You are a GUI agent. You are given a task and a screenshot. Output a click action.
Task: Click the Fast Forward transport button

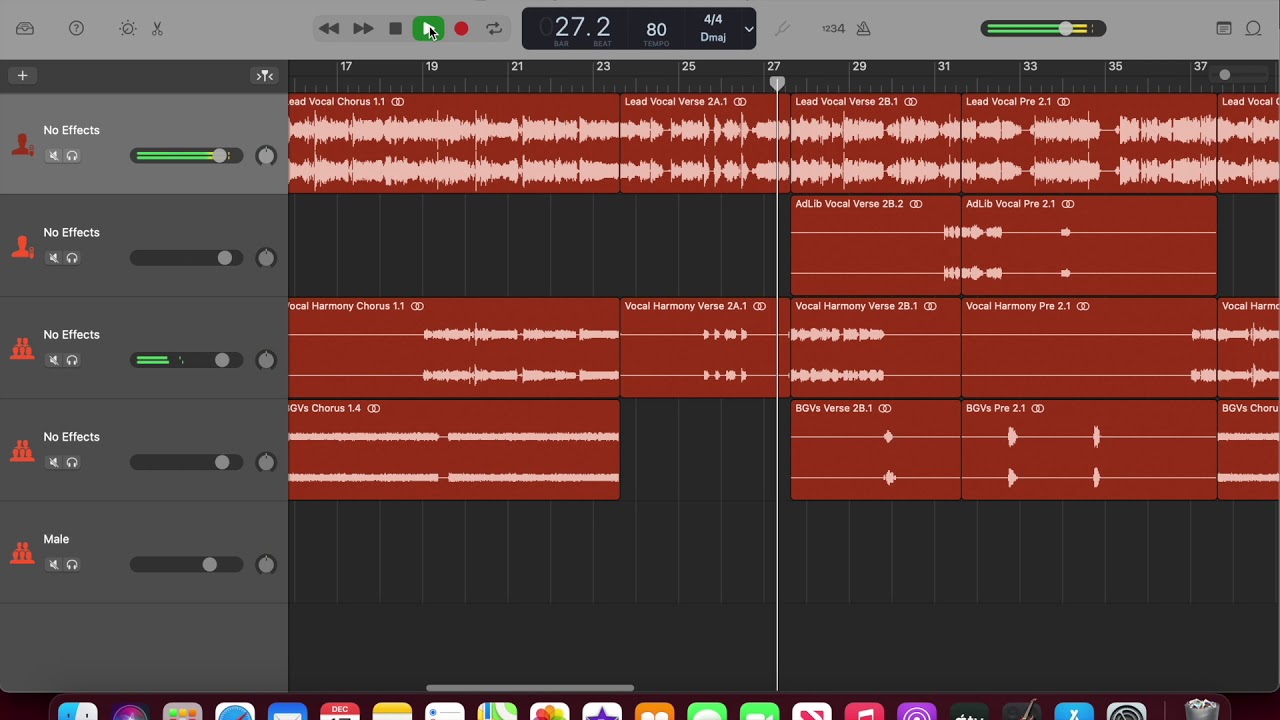pos(363,29)
